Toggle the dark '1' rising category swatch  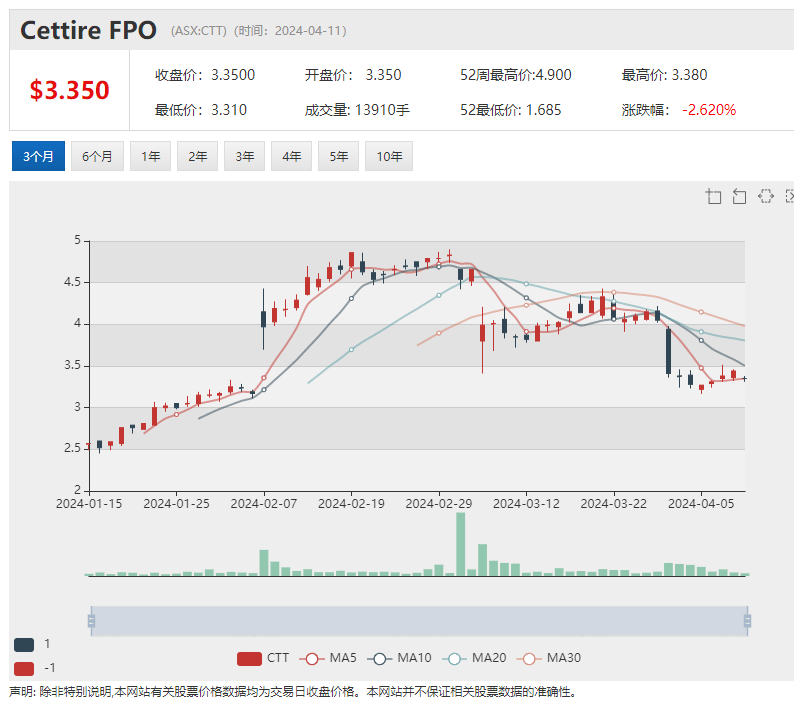point(24,645)
